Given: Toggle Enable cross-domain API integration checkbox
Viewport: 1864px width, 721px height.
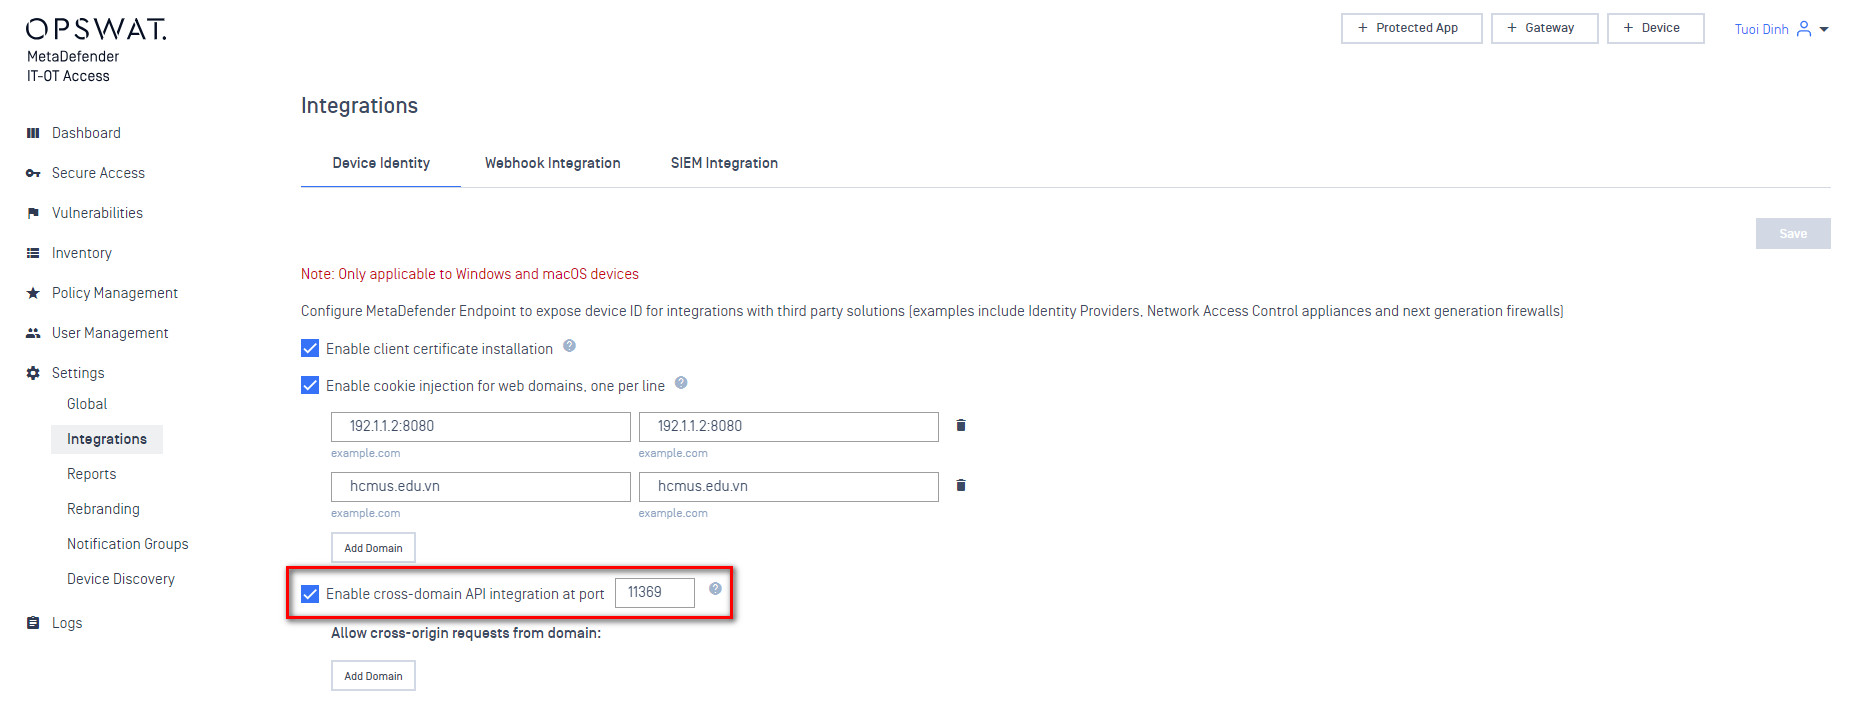Looking at the screenshot, I should [310, 594].
